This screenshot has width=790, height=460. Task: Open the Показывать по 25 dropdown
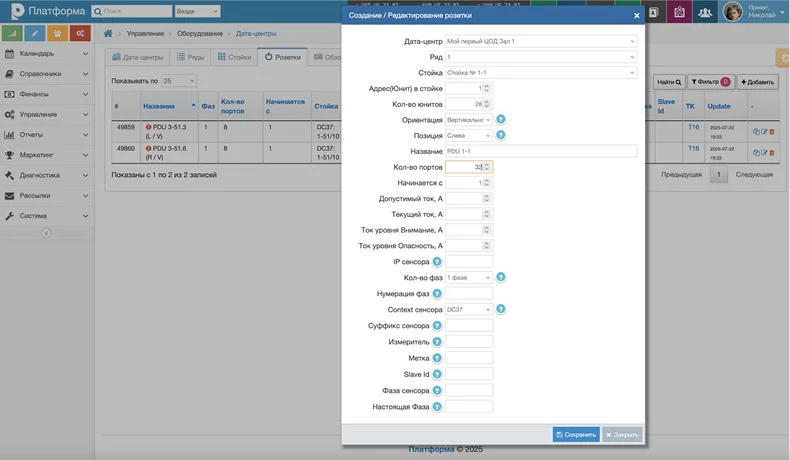pos(179,81)
